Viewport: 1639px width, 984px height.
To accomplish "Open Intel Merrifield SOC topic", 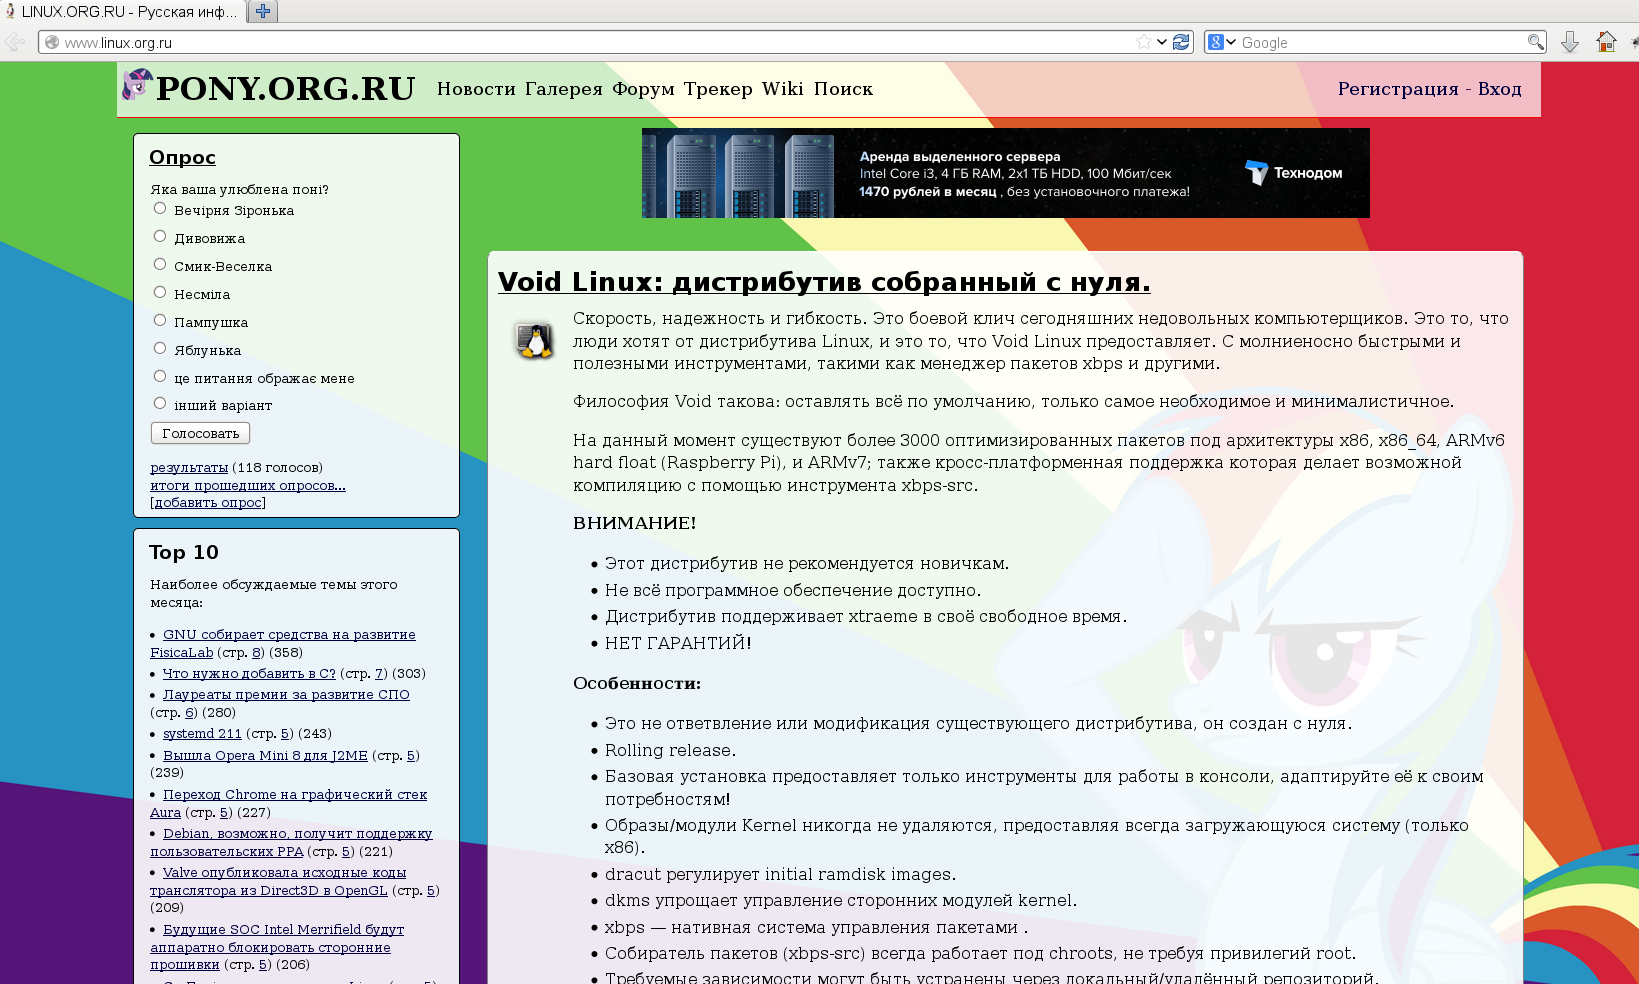I will click(x=277, y=947).
